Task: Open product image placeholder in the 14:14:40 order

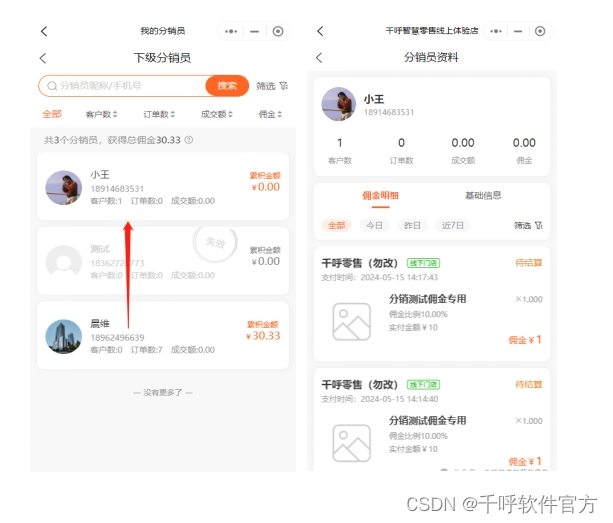Action: tap(351, 443)
